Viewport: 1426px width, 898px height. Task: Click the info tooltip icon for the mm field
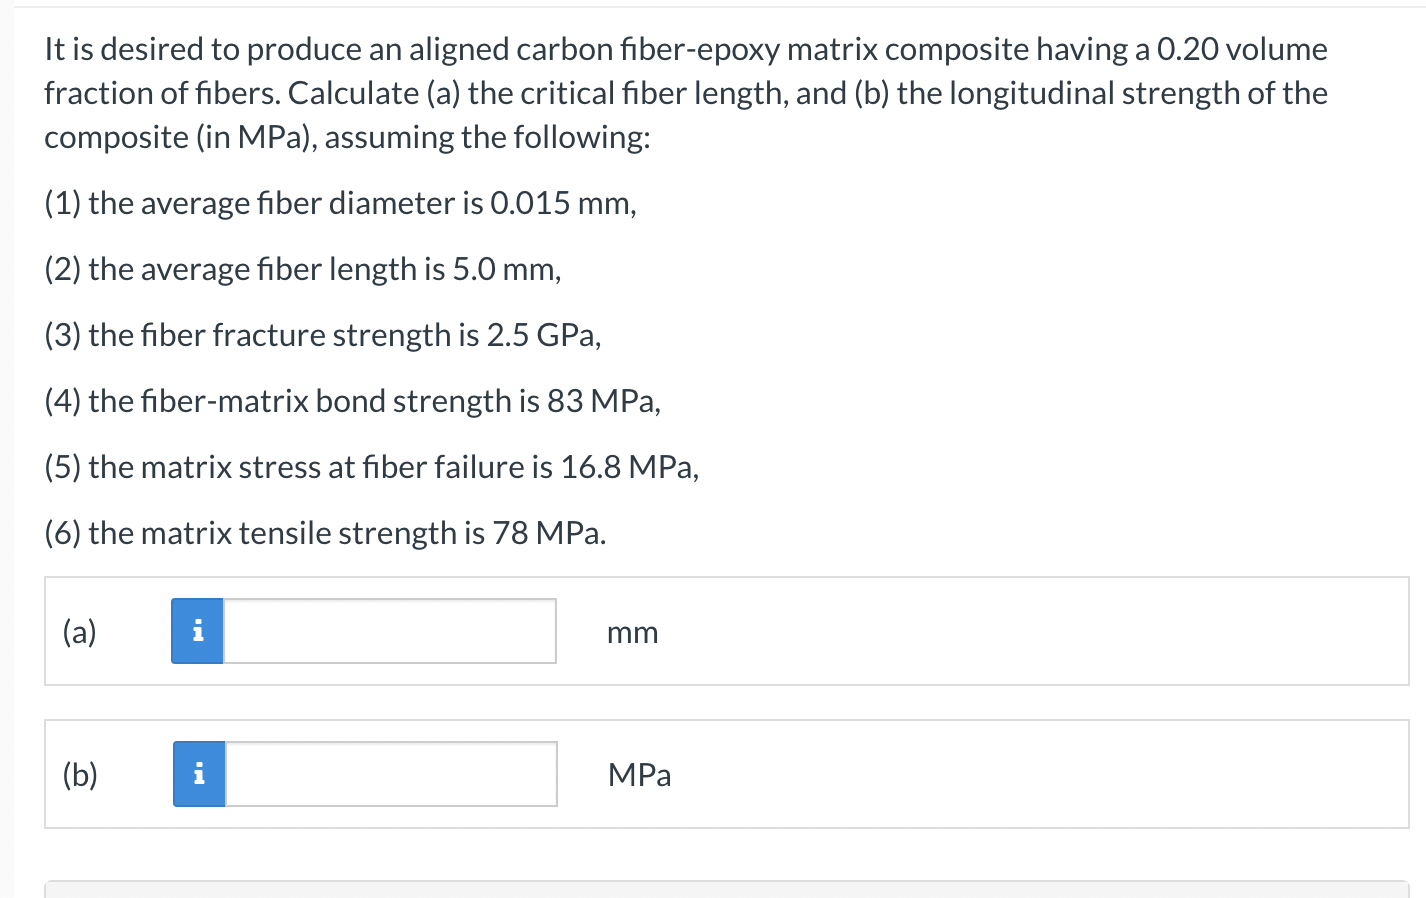198,630
